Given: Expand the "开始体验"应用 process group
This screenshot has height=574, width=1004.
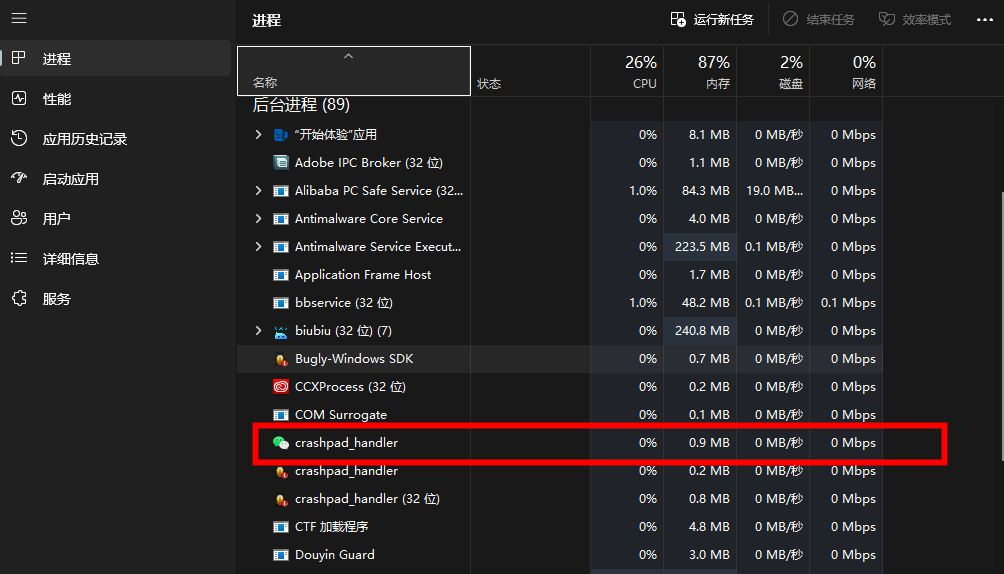Looking at the screenshot, I should tap(258, 135).
